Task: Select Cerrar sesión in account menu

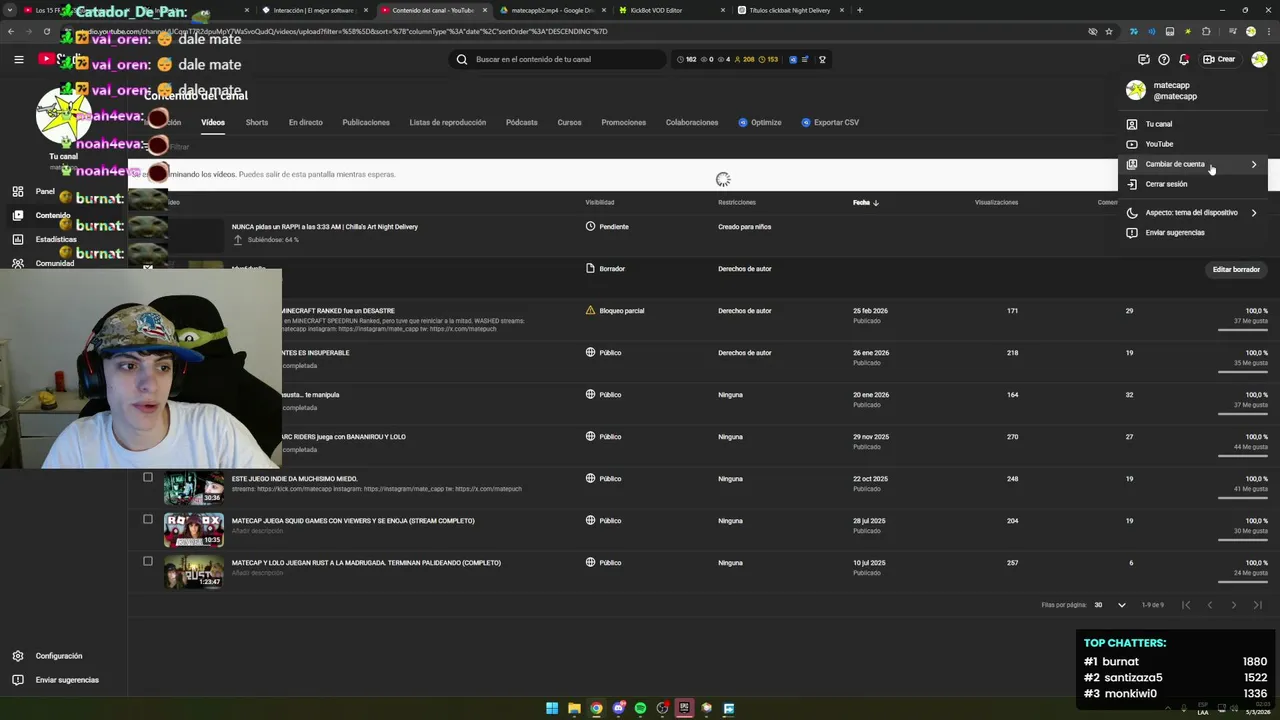Action: tap(1192, 184)
